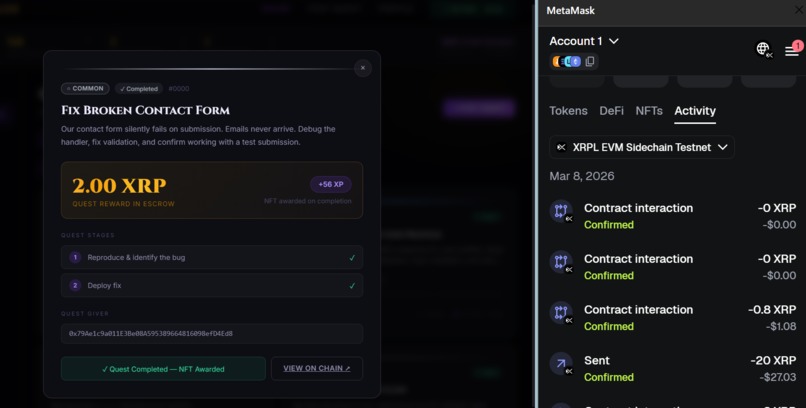
Task: Switch to the DeFi tab
Action: coord(611,111)
